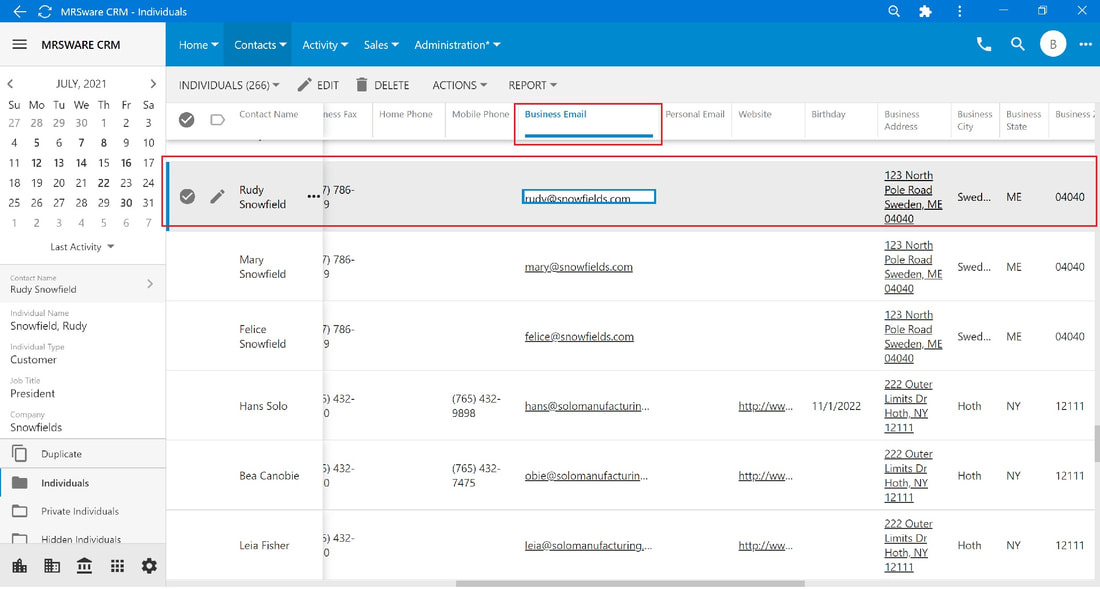Image resolution: width=1100 pixels, height=589 pixels.
Task: Open the apps grid icon in bottom bar
Action: (117, 566)
